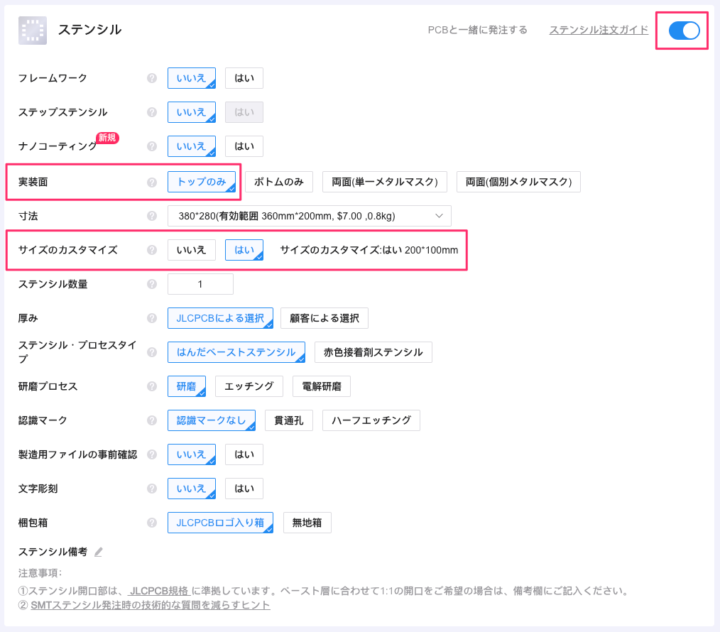
Task: Turn off the PCBと一緒に発注する toggle switch
Action: click(x=684, y=30)
